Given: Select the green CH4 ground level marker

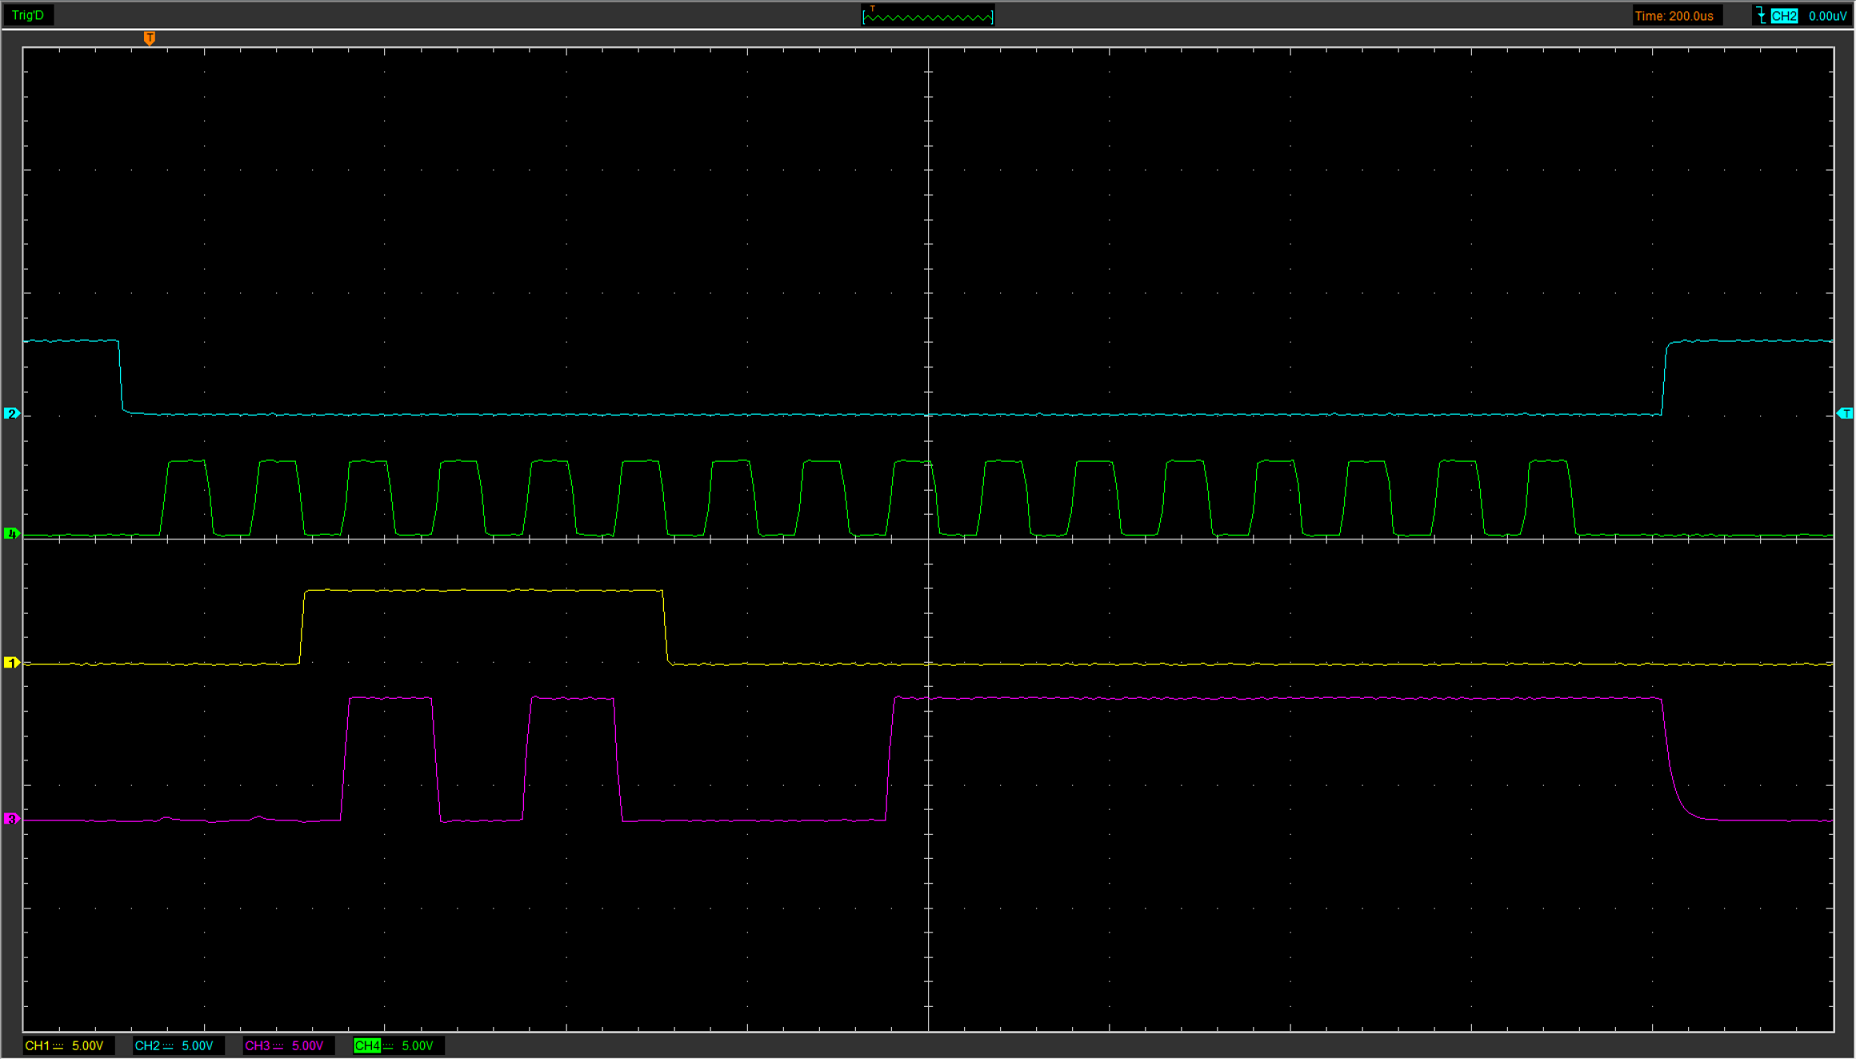Looking at the screenshot, I should pyautogui.click(x=11, y=534).
